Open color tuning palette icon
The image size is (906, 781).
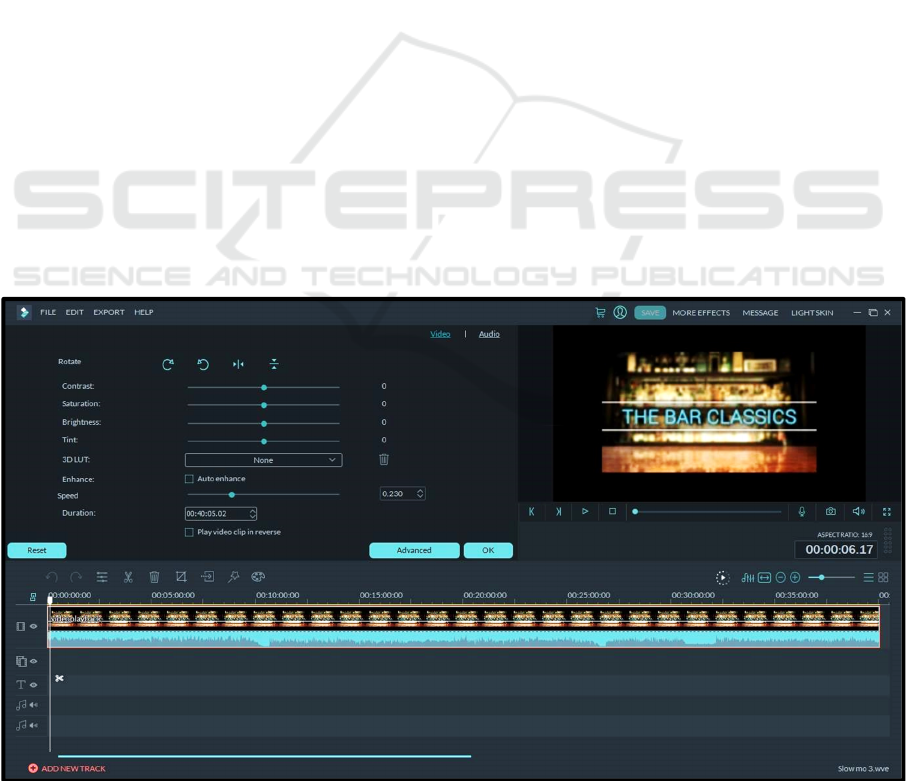coord(258,577)
